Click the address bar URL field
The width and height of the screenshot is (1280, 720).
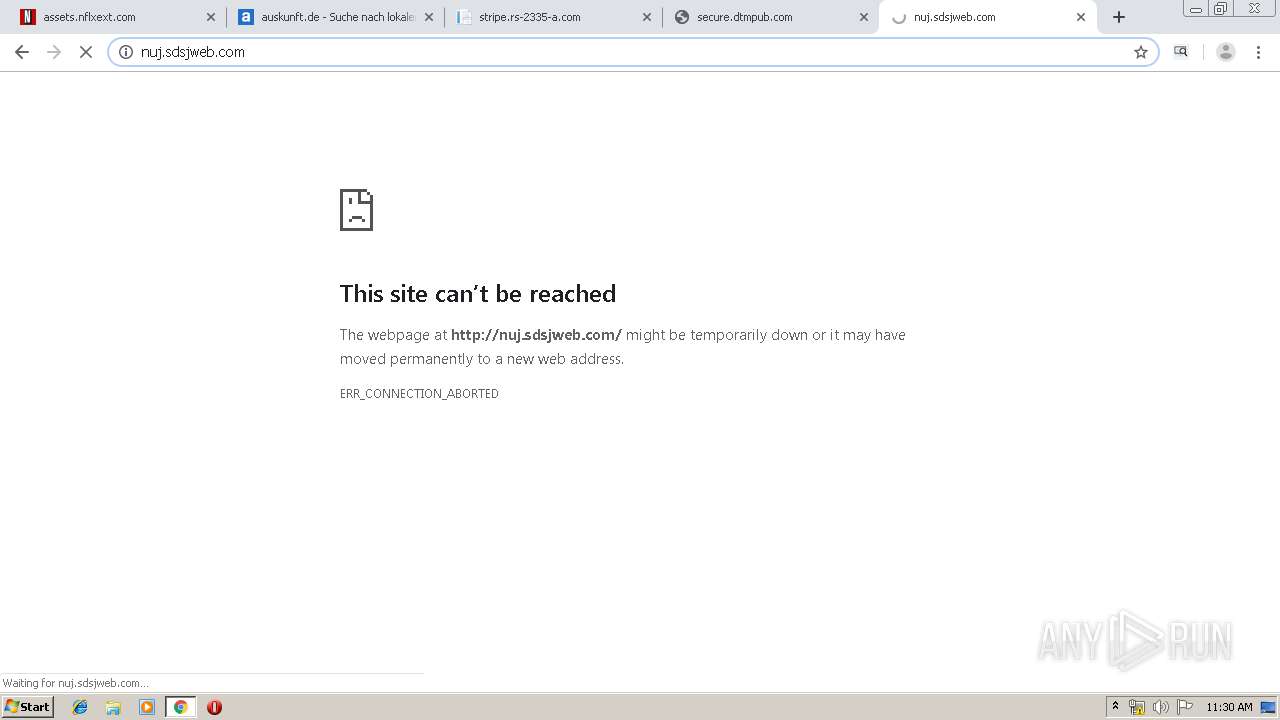point(632,52)
